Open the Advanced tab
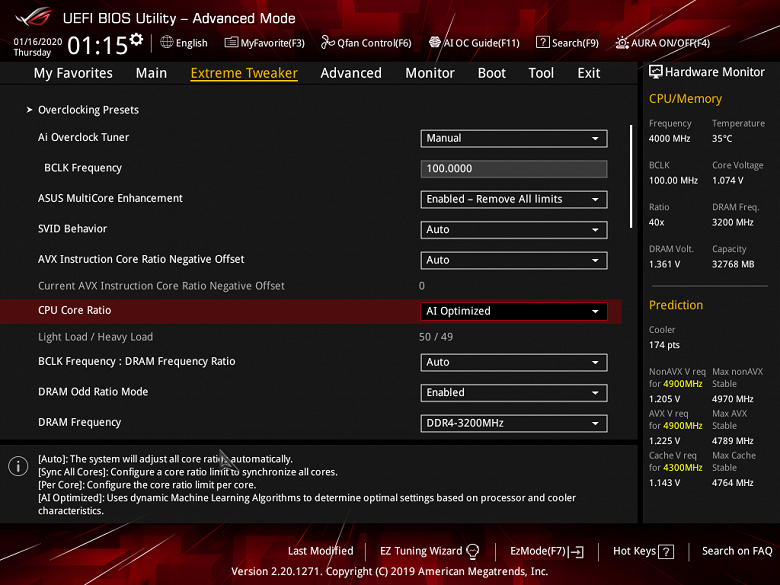The width and height of the screenshot is (780, 585). [x=351, y=73]
